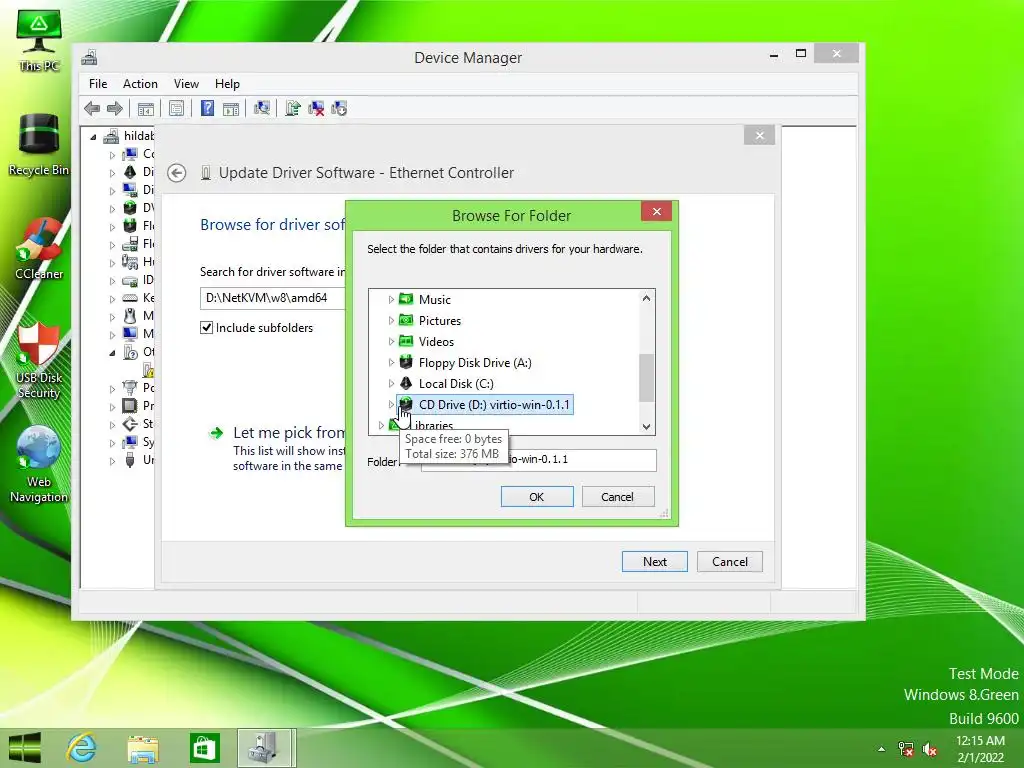Expand the Processors node arrow in device tree
Image resolution: width=1024 pixels, height=768 pixels.
click(112, 406)
